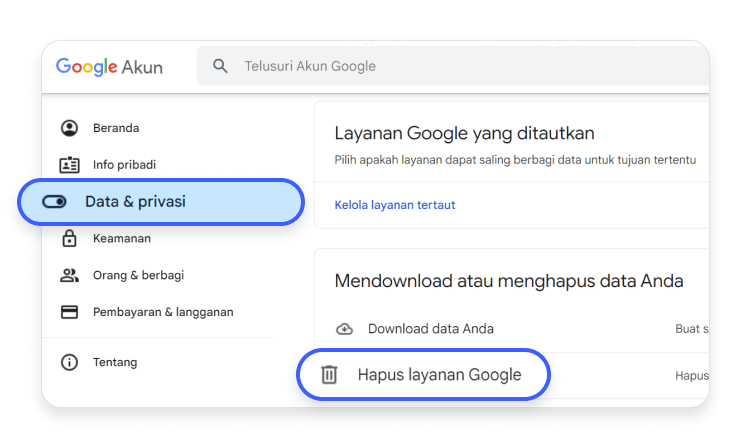Focus the Telusuri Akun Google search field
This screenshot has height=448, width=750.
pos(452,66)
